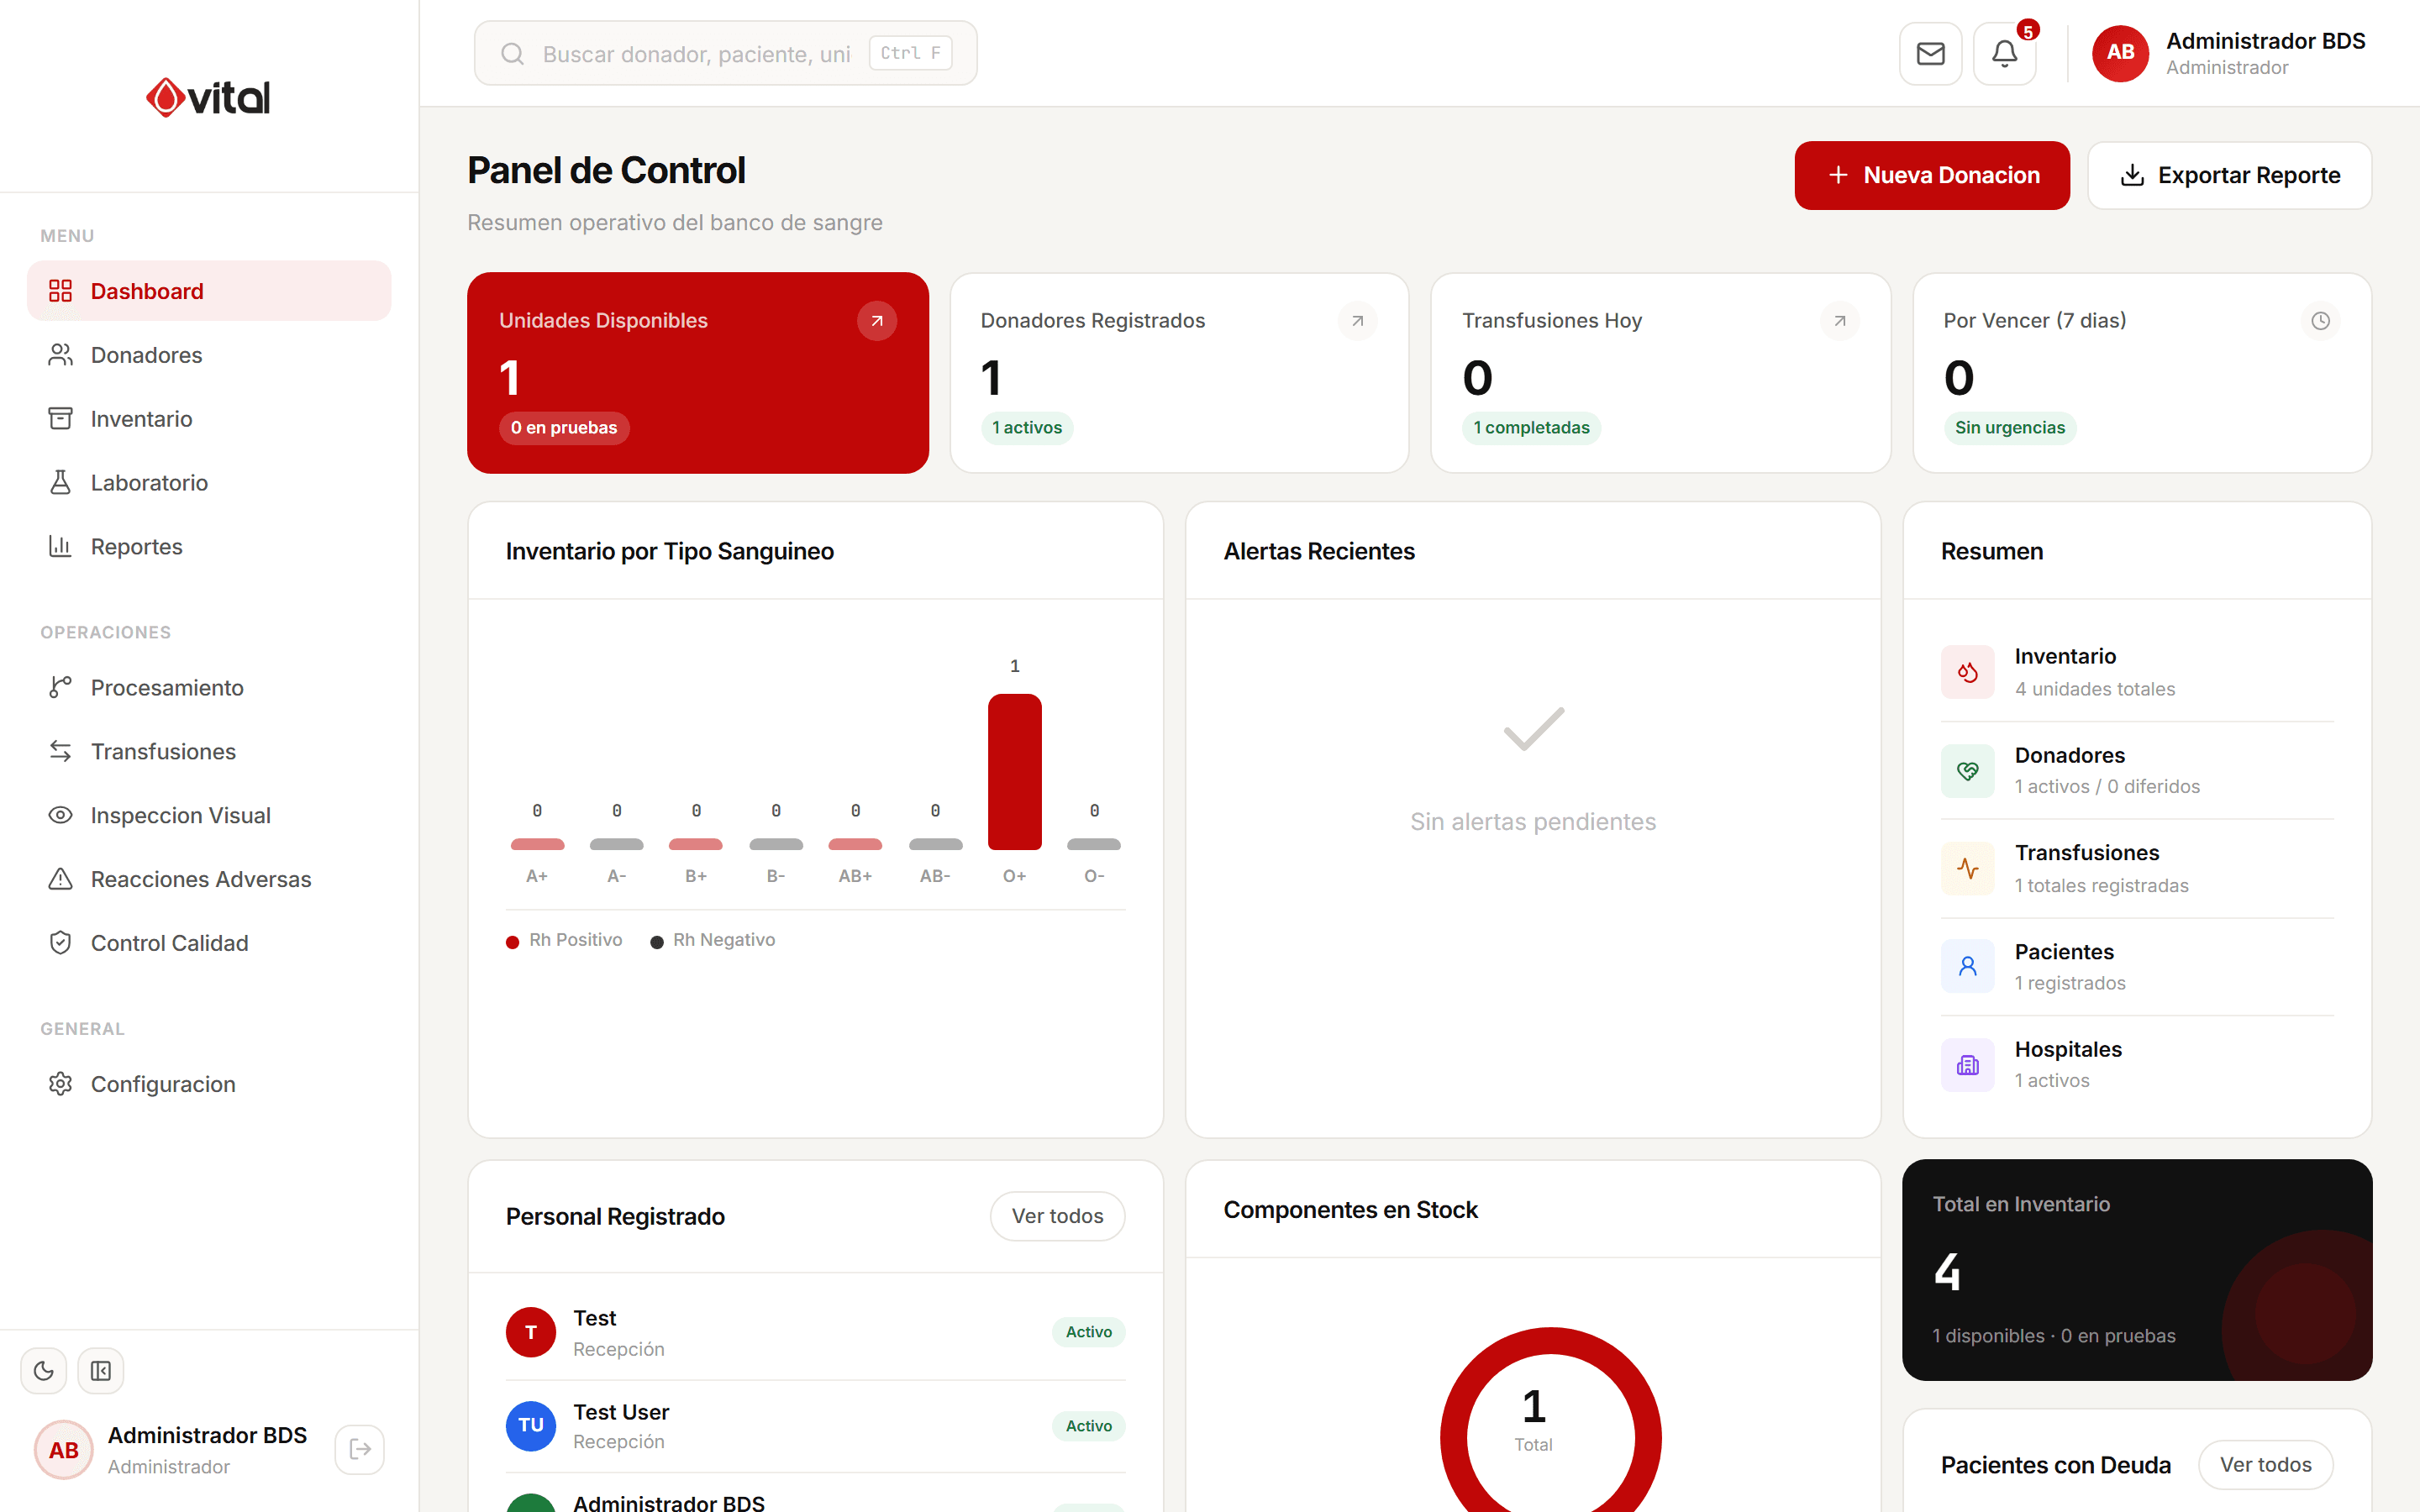Click Ver todos in Personal Registrado
2420x1512 pixels.
pos(1057,1216)
